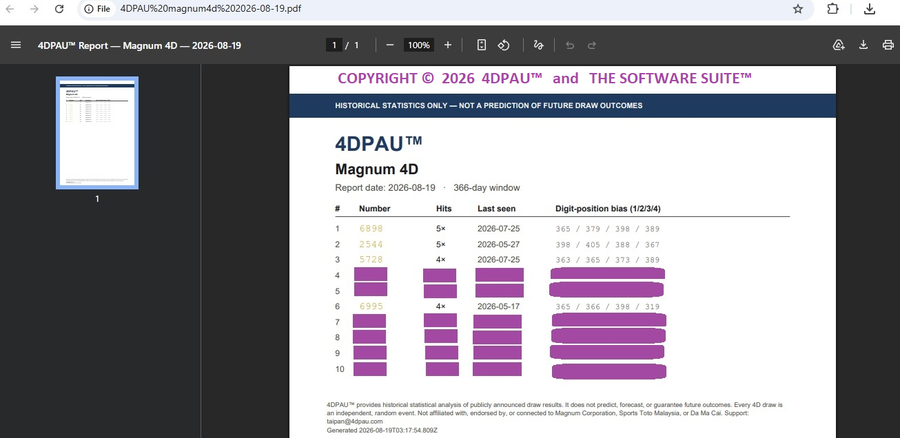Click the fit to page icon
Viewport: 900px width, 438px height.
[x=482, y=45]
